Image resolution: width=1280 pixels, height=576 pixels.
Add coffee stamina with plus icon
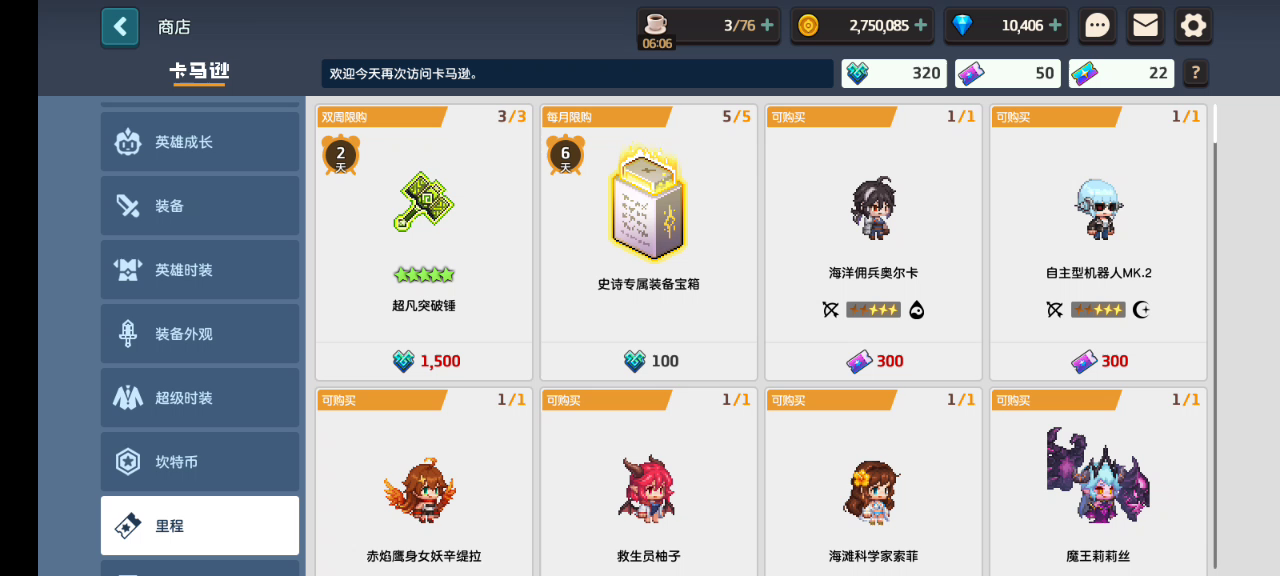coord(768,25)
